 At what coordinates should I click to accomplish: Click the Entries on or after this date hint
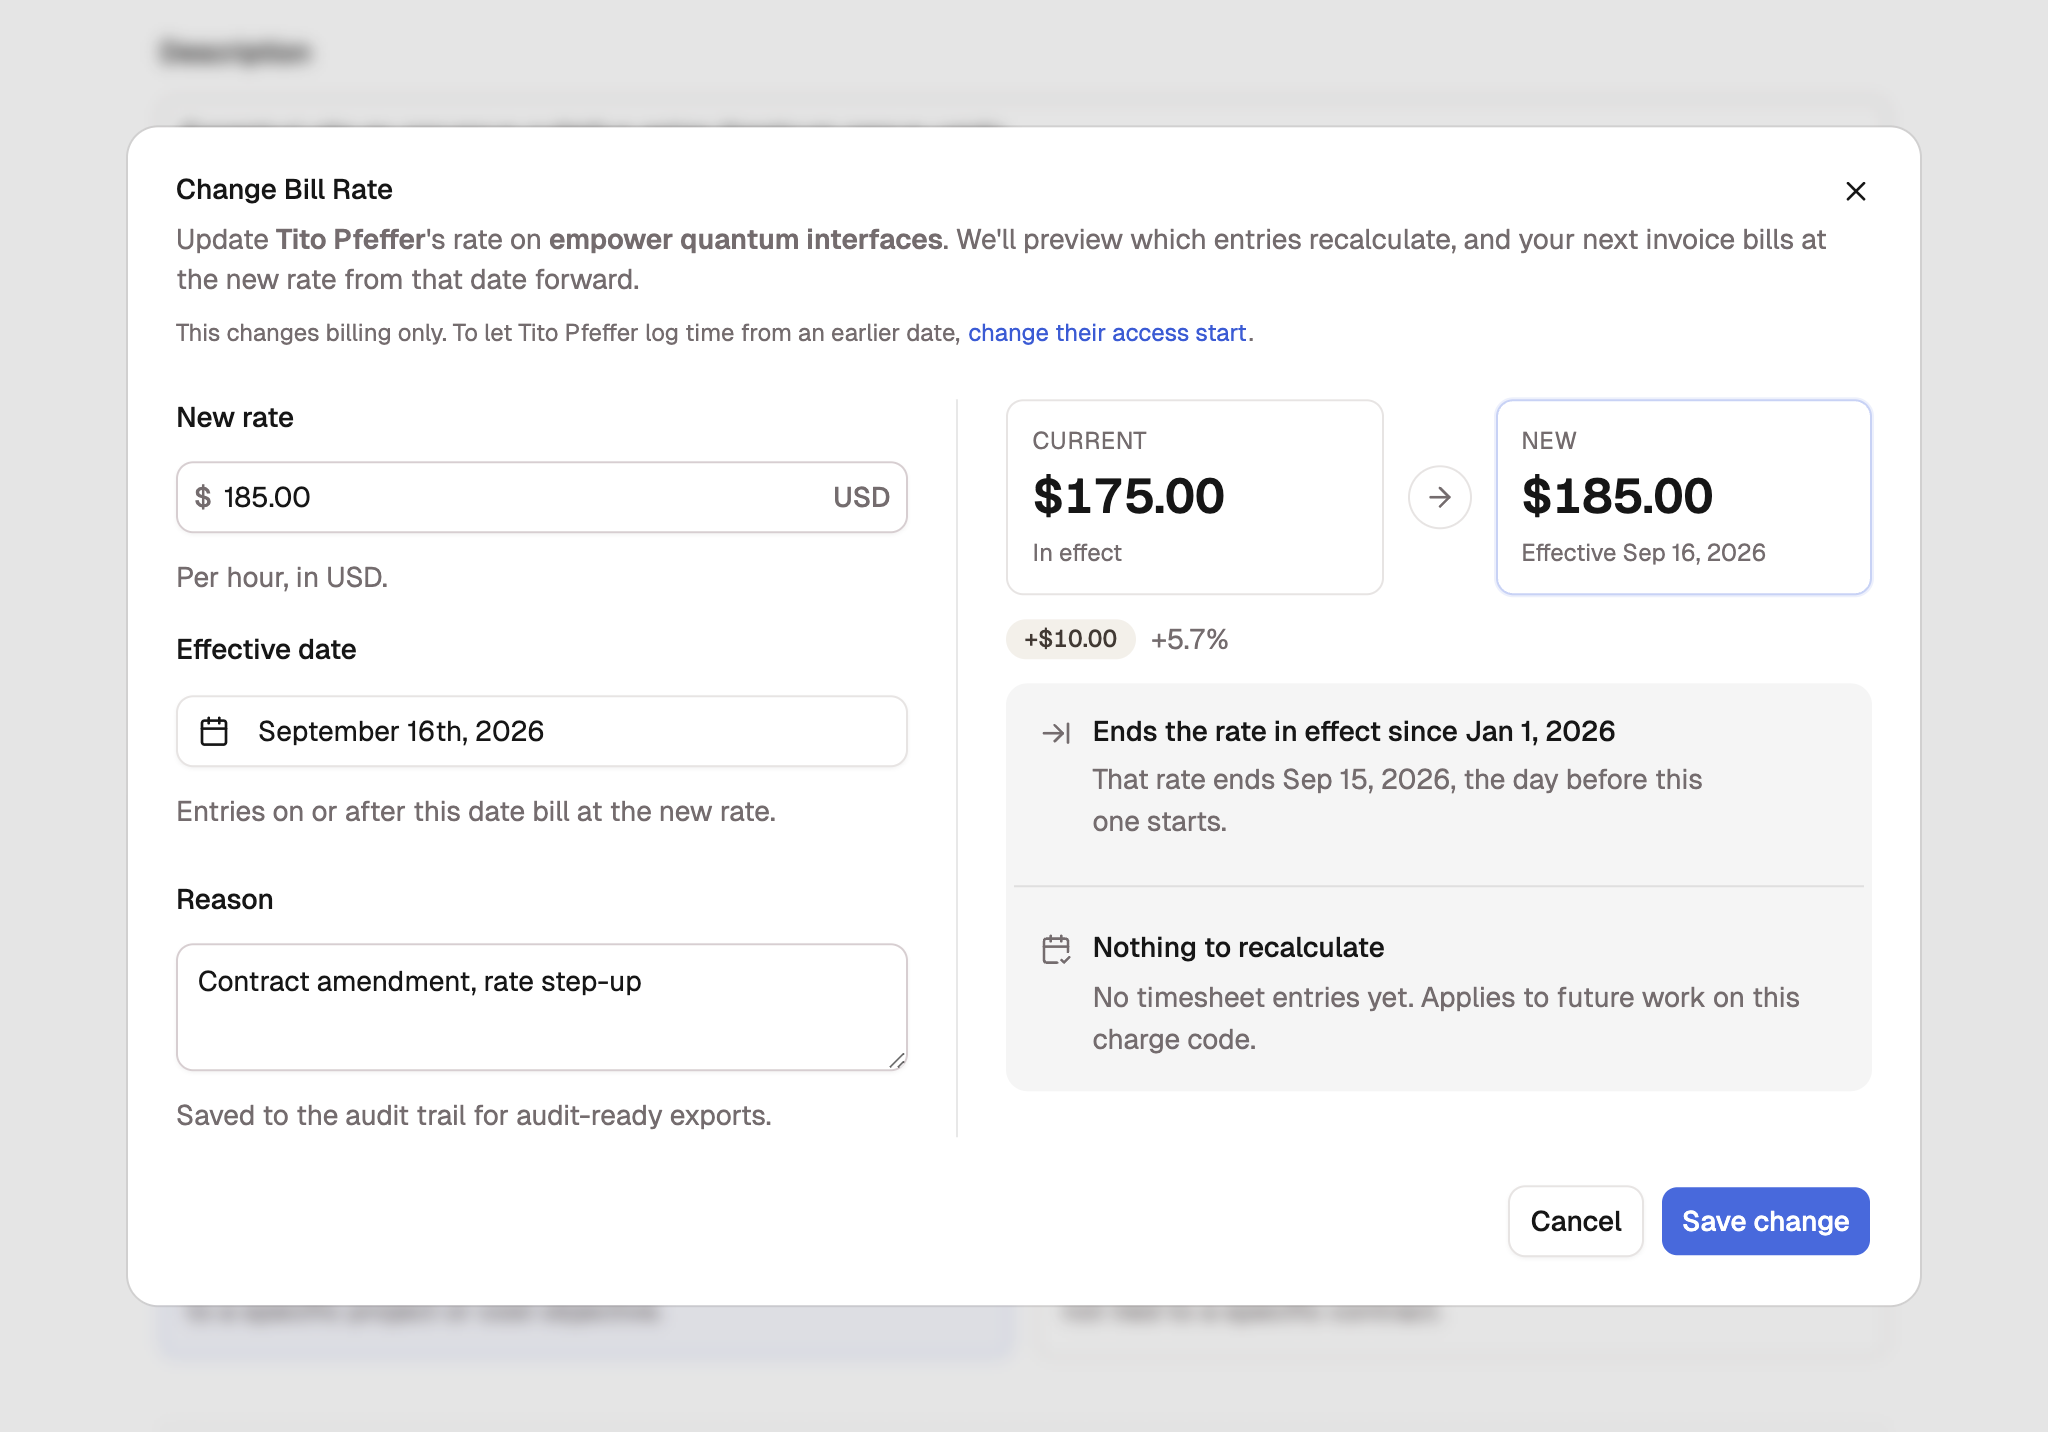tap(476, 811)
